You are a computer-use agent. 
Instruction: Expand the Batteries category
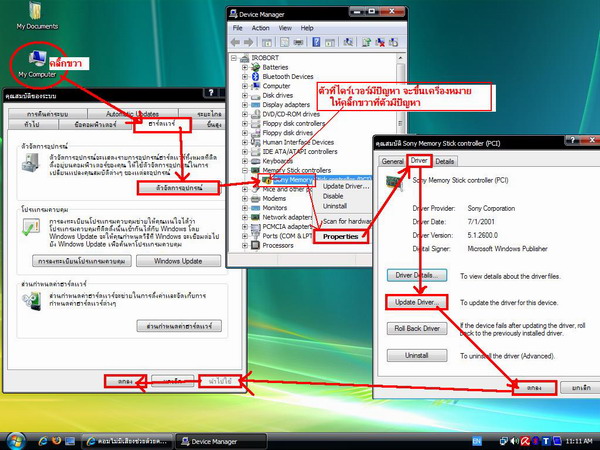pyautogui.click(x=245, y=67)
